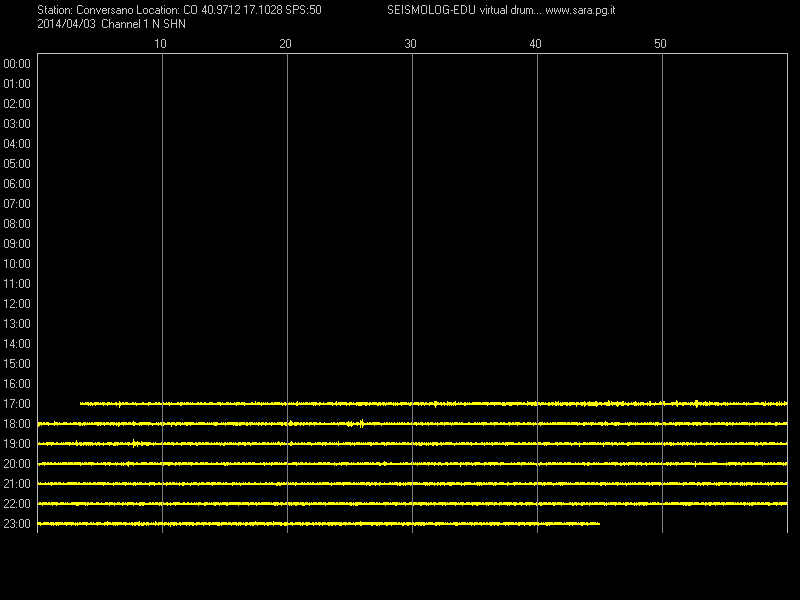Click the www.sara.pg.it web address
This screenshot has height=600, width=800.
coord(580,10)
